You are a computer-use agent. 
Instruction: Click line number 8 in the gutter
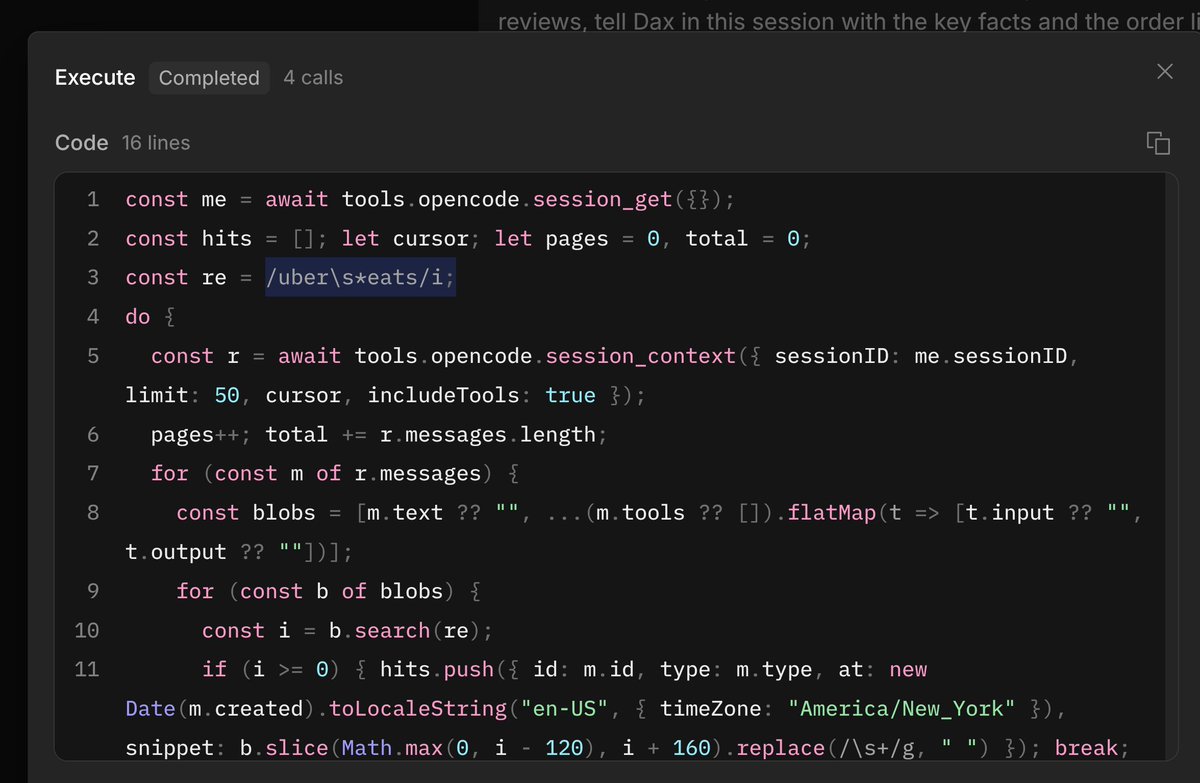point(93,513)
